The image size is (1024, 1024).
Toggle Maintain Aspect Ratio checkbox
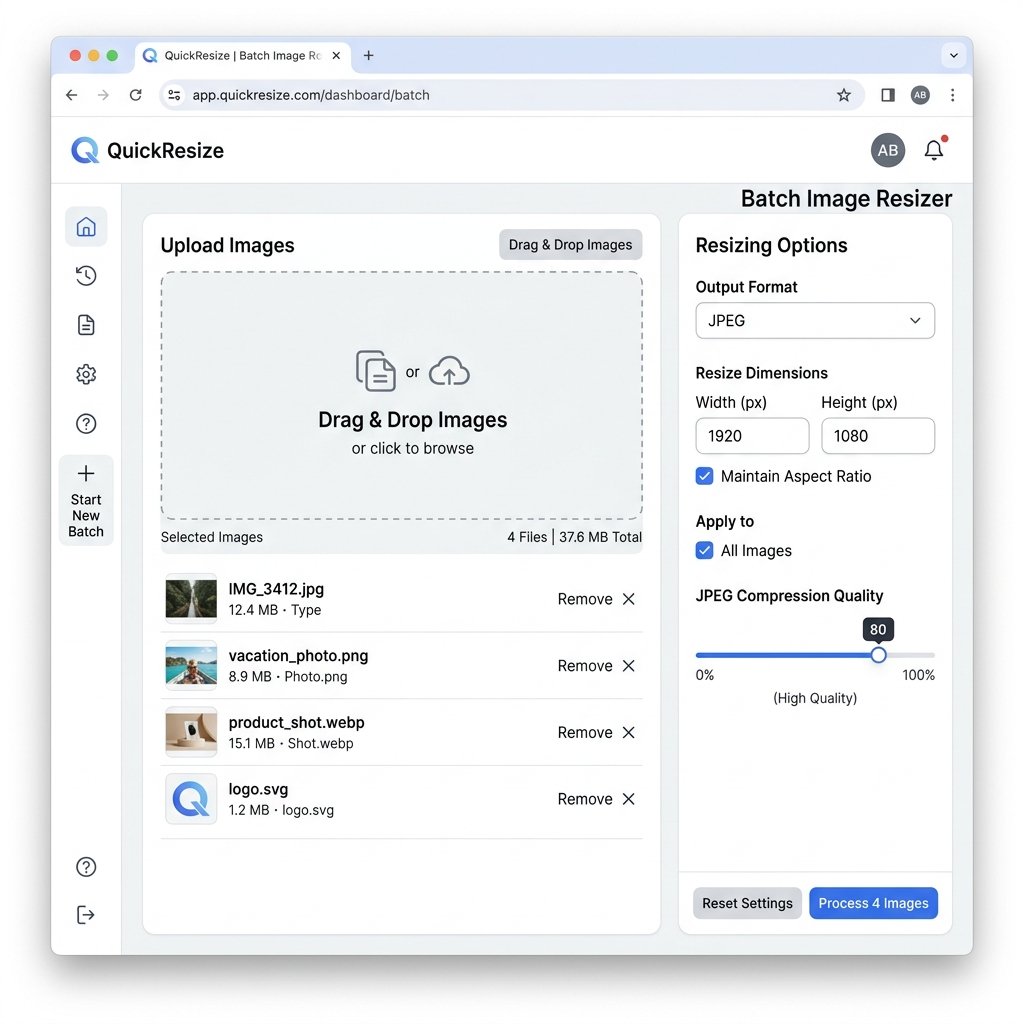(704, 475)
